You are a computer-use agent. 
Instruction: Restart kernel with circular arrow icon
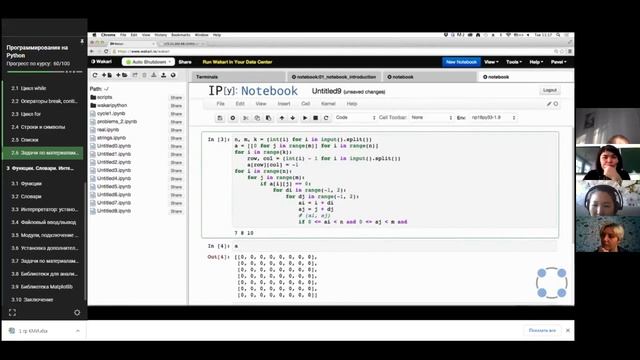coord(326,118)
